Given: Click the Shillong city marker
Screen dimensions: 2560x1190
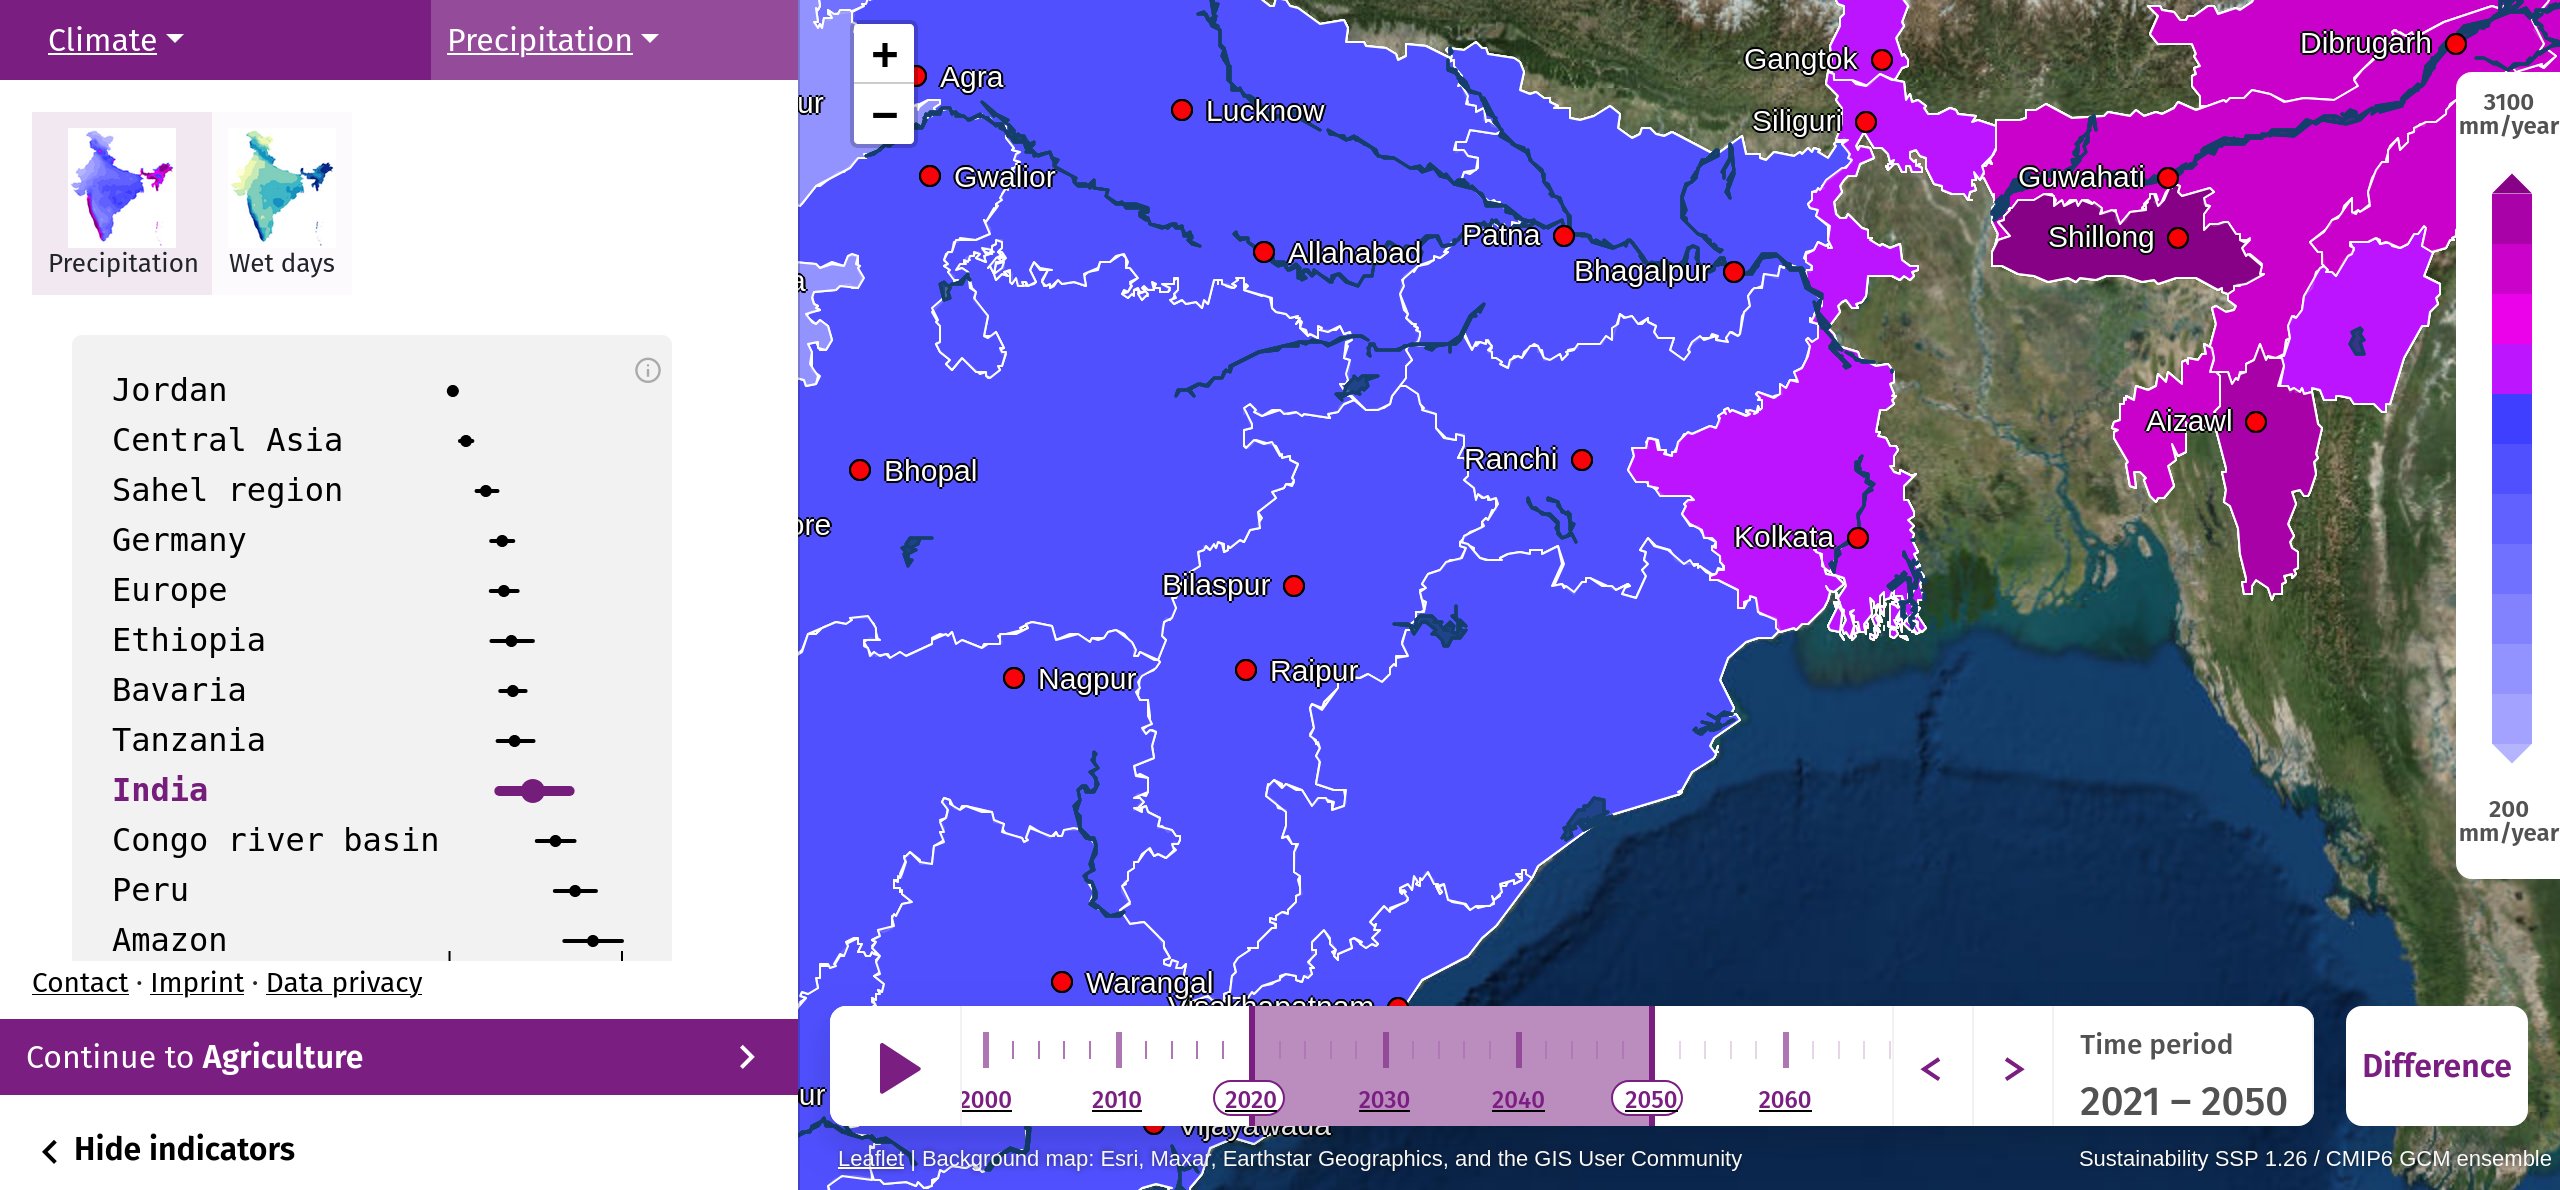Looking at the screenshot, I should [x=2178, y=238].
